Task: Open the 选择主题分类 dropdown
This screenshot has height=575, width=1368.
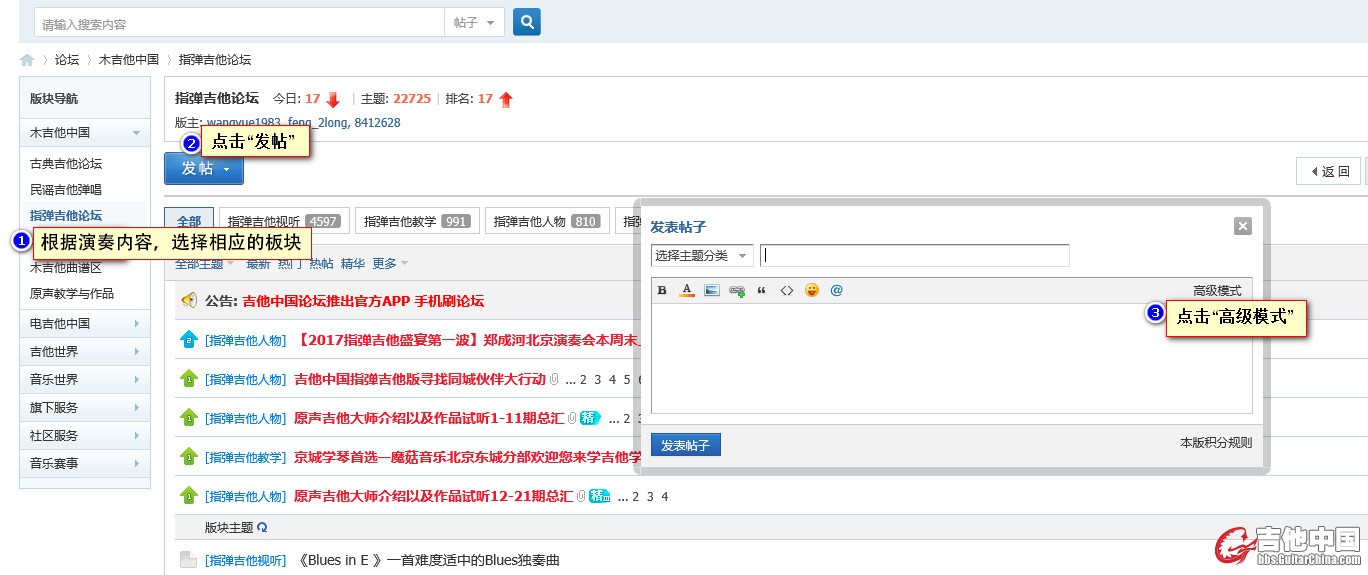Action: point(702,256)
